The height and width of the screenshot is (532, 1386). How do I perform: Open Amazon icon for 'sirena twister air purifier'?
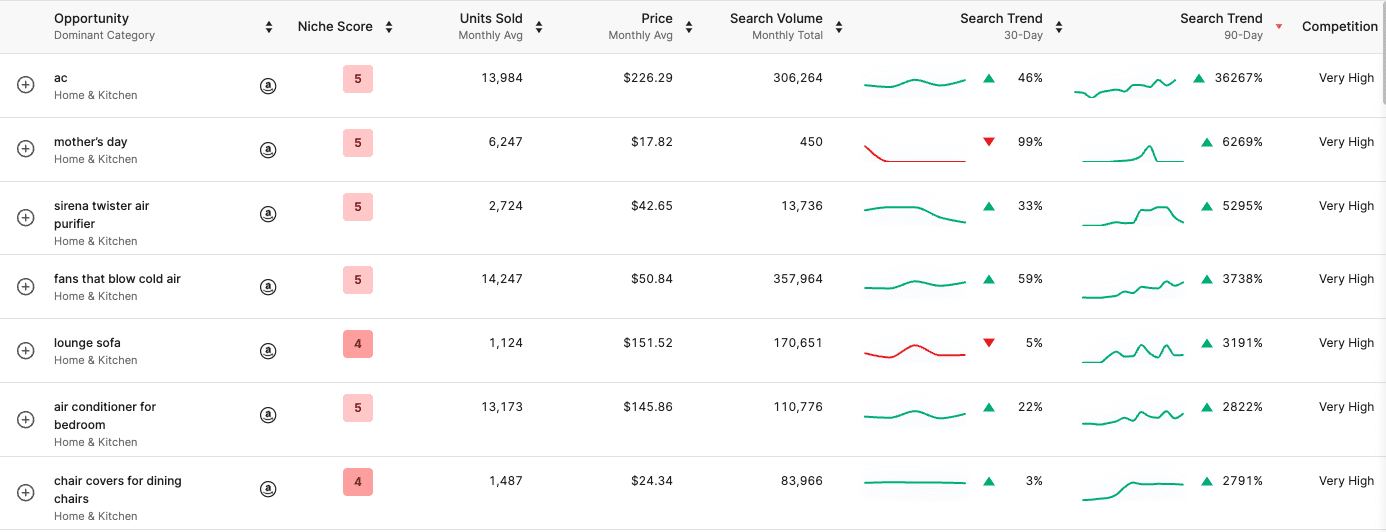tap(268, 214)
